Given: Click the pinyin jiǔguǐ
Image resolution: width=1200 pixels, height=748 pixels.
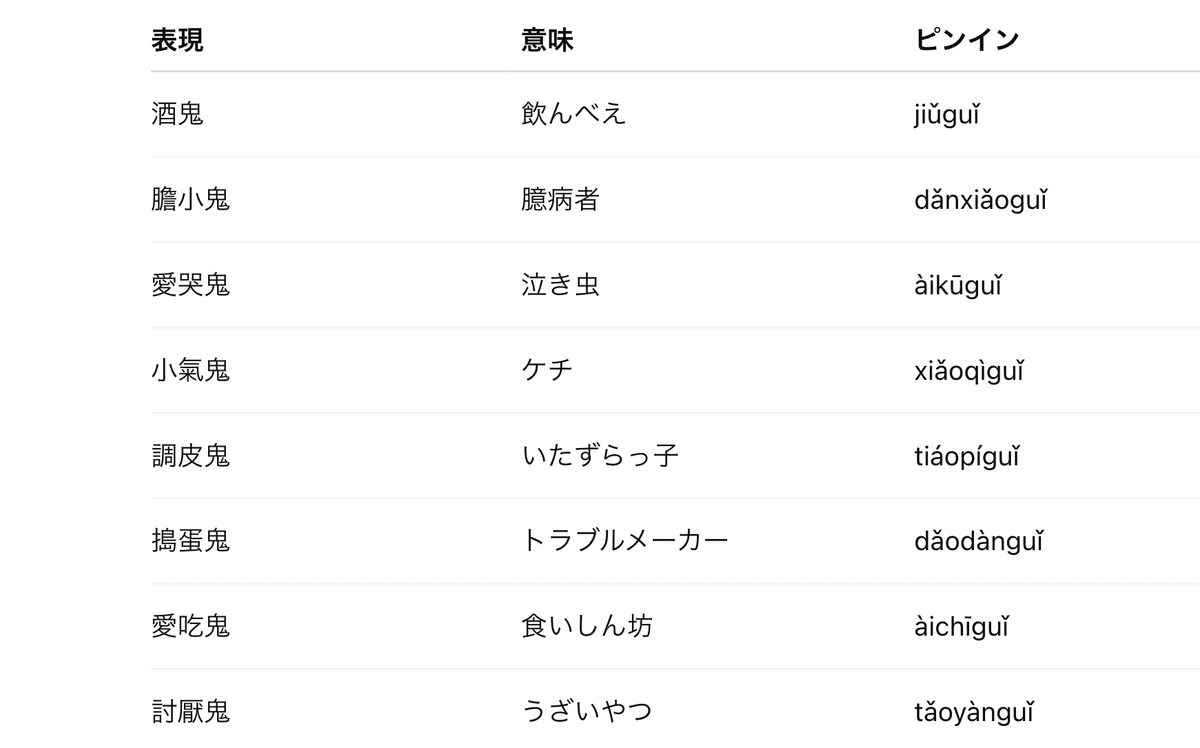Looking at the screenshot, I should pos(946,114).
